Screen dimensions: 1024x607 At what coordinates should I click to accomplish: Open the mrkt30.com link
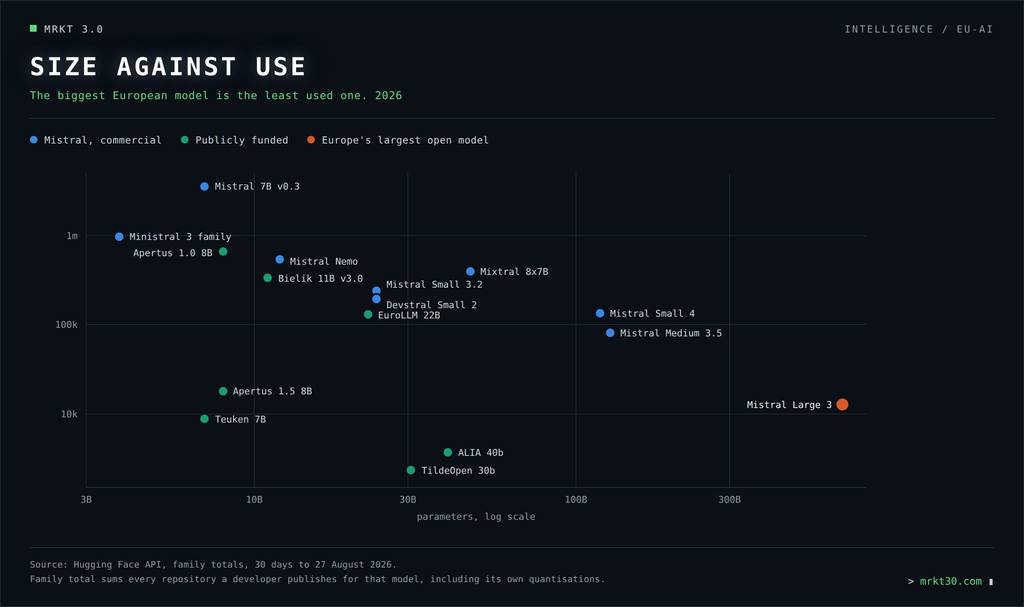(950, 581)
